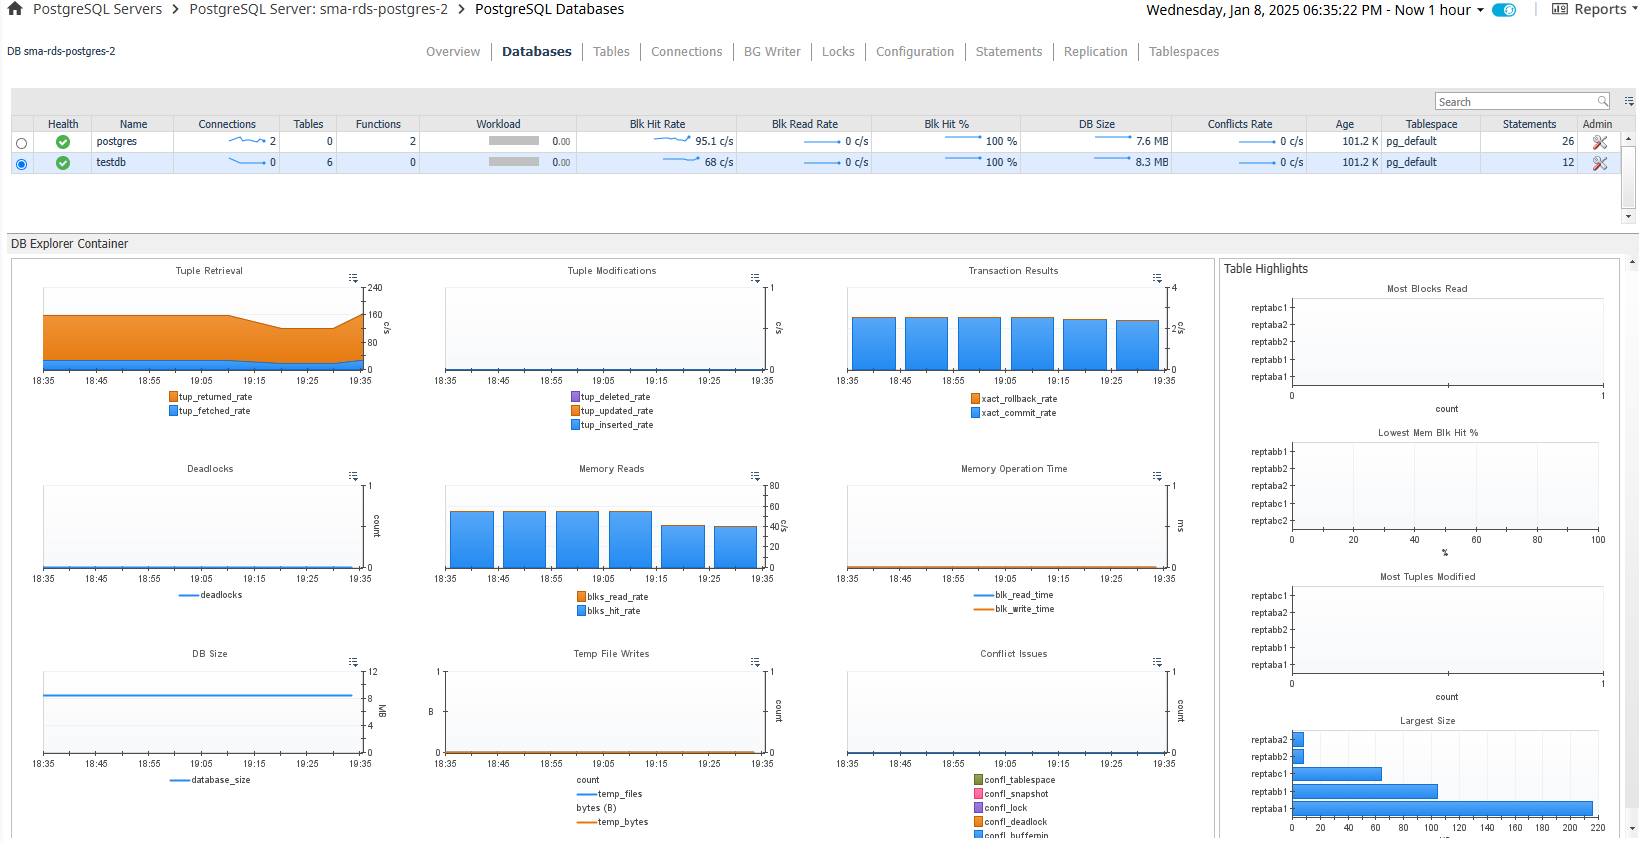Click scroll-down arrow of explorer panel
This screenshot has width=1642, height=843.
click(x=1633, y=829)
